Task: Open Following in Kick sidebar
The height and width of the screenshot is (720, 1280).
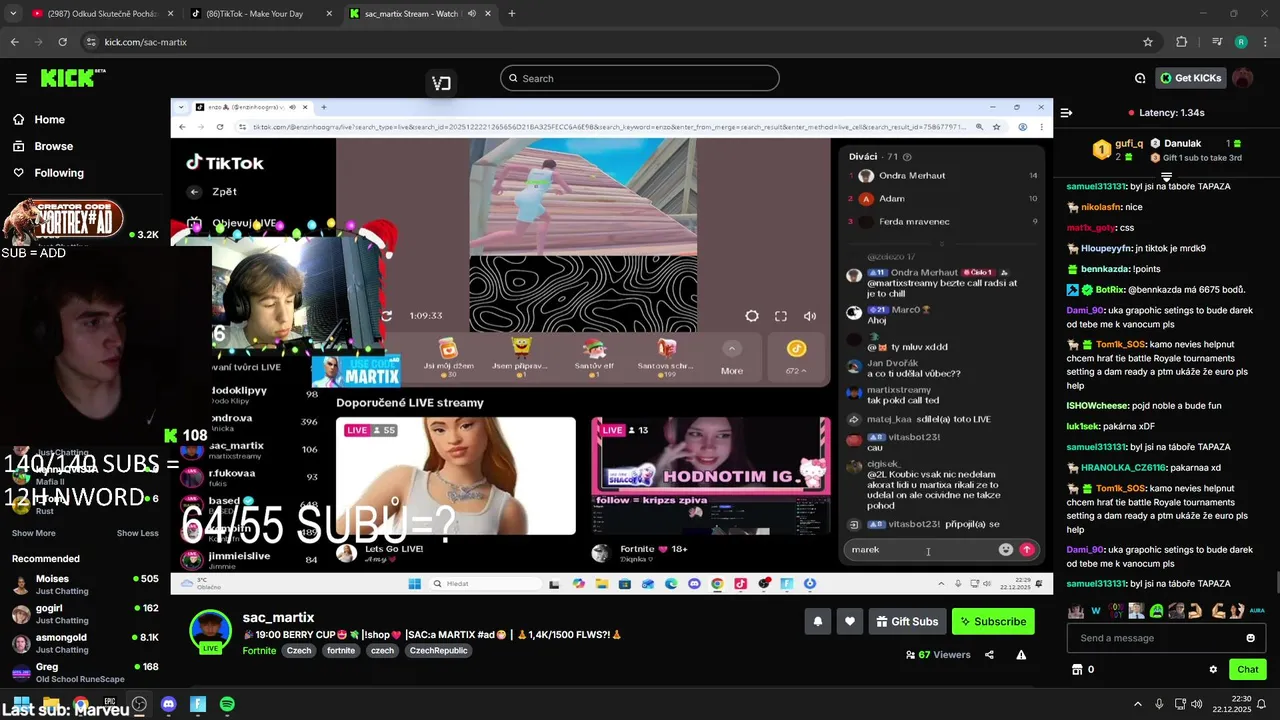Action: [59, 173]
